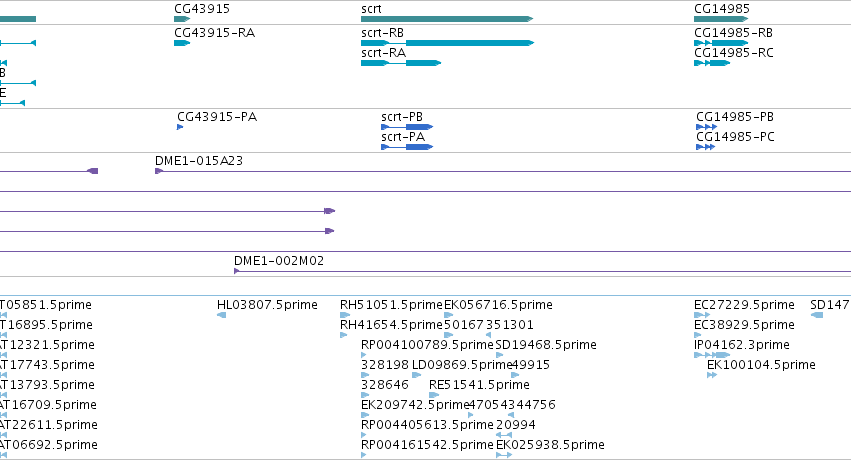Select the scrt gene bar glyph

tap(447, 19)
